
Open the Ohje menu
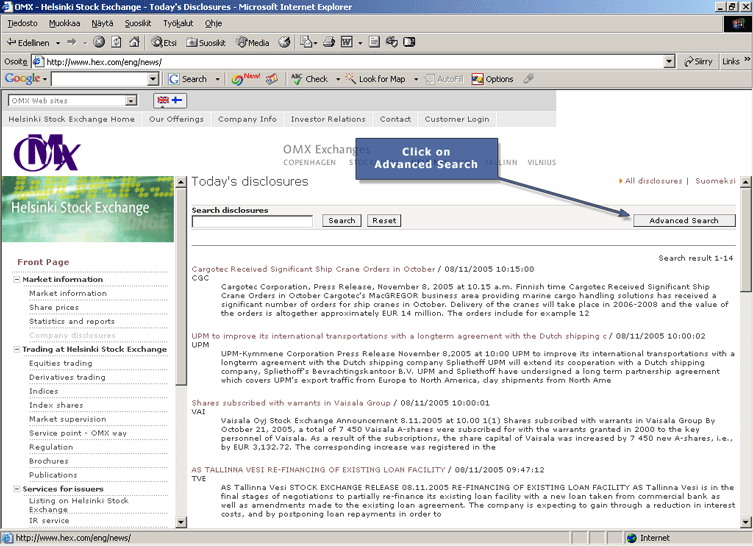click(213, 23)
